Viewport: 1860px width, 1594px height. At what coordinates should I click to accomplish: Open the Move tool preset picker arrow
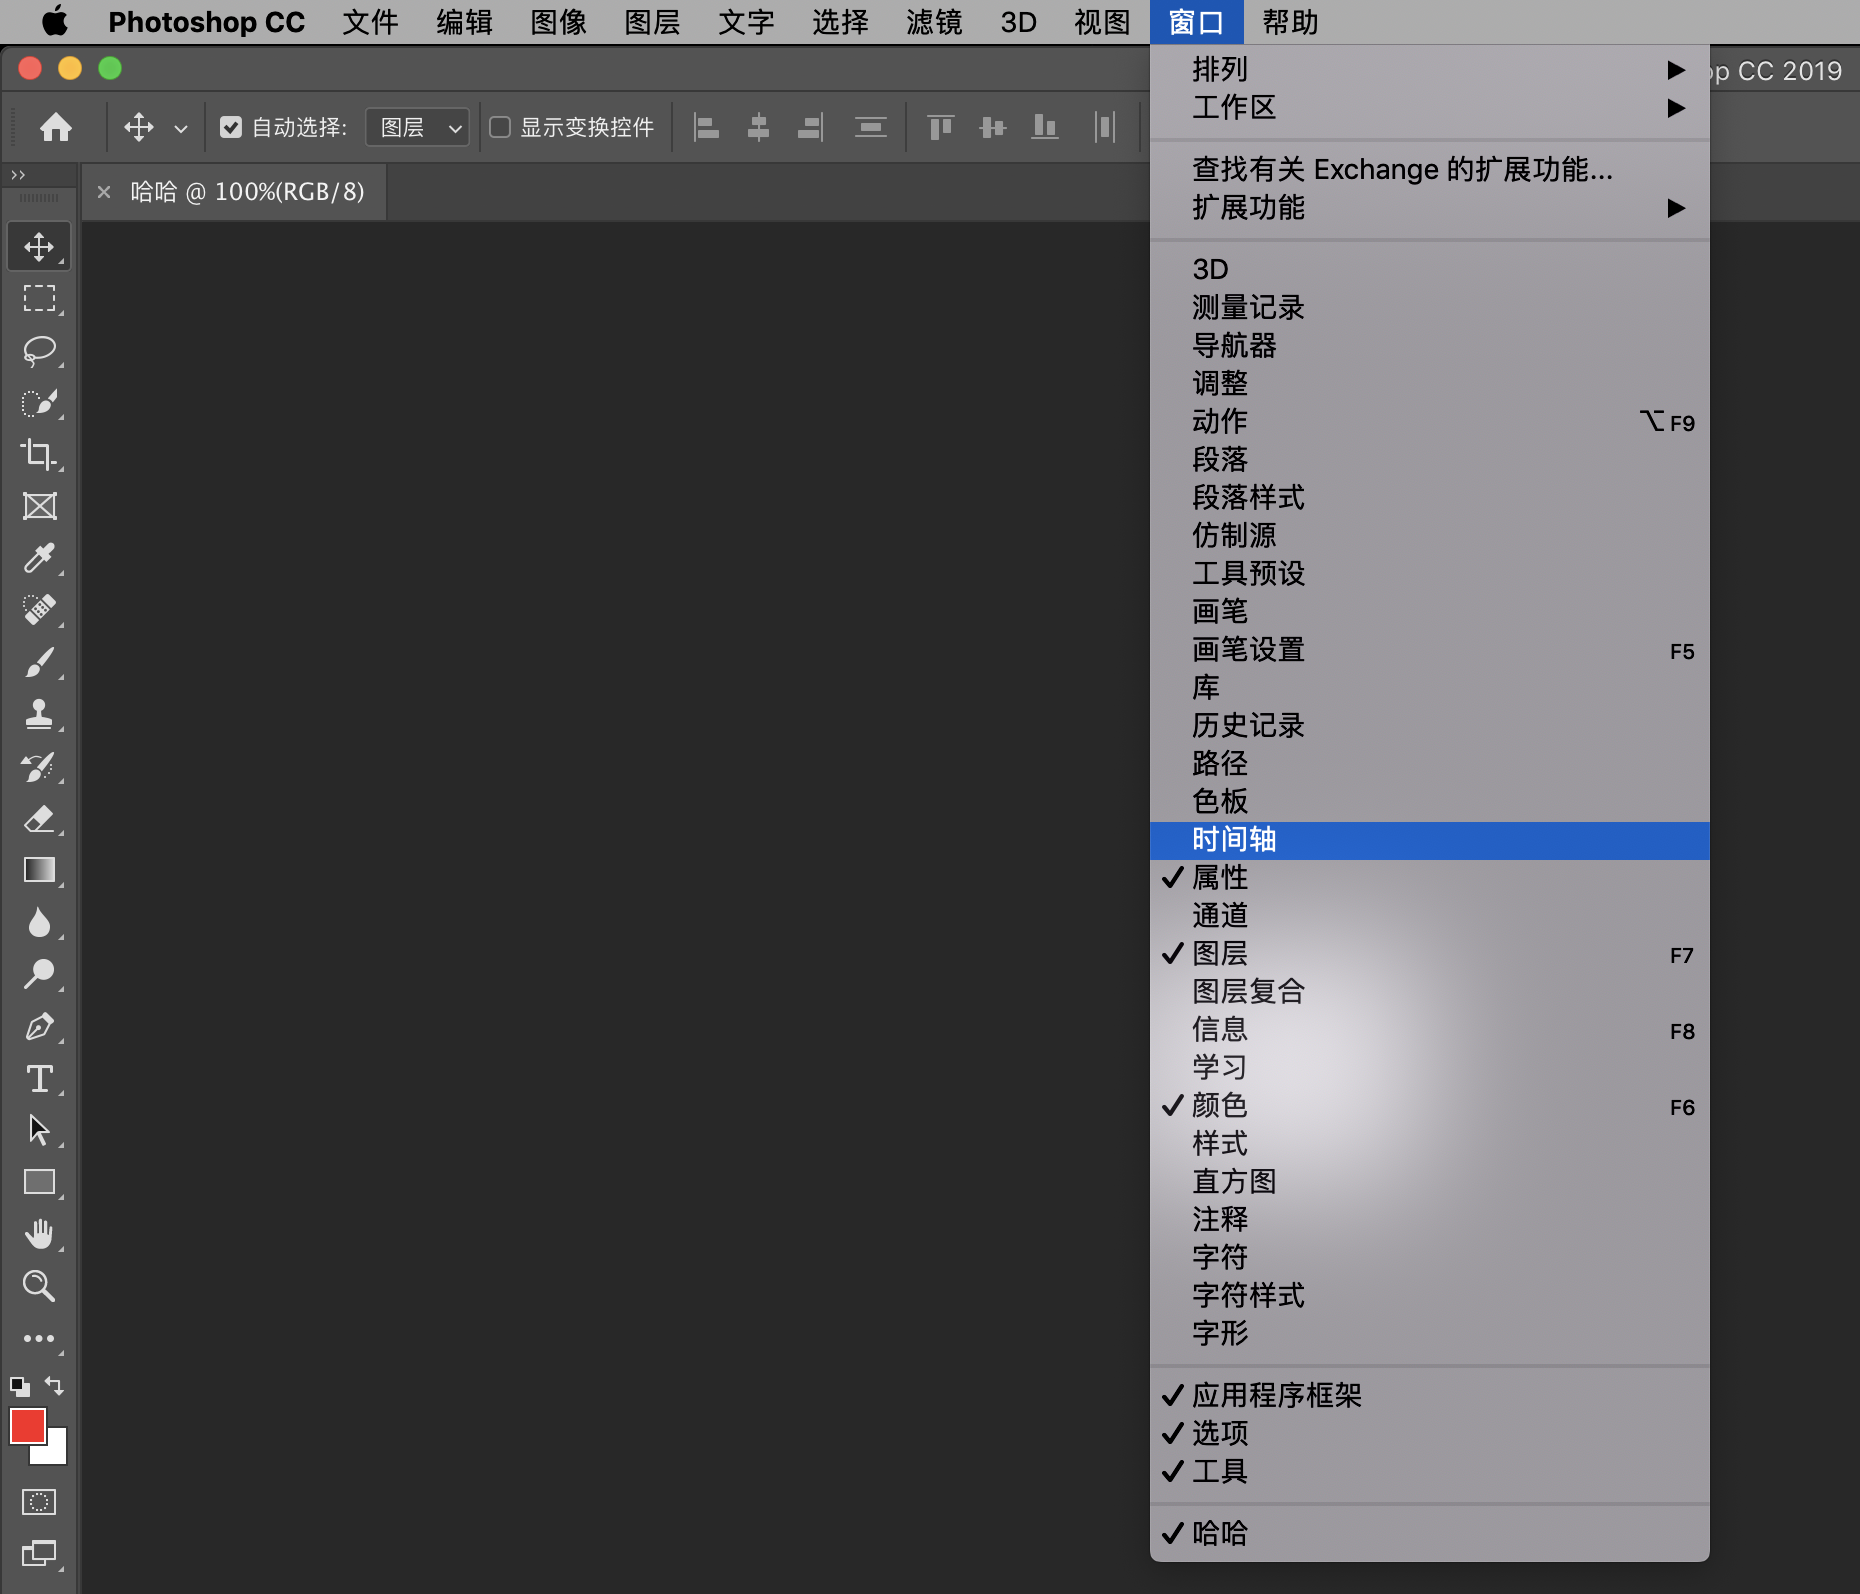click(x=181, y=128)
